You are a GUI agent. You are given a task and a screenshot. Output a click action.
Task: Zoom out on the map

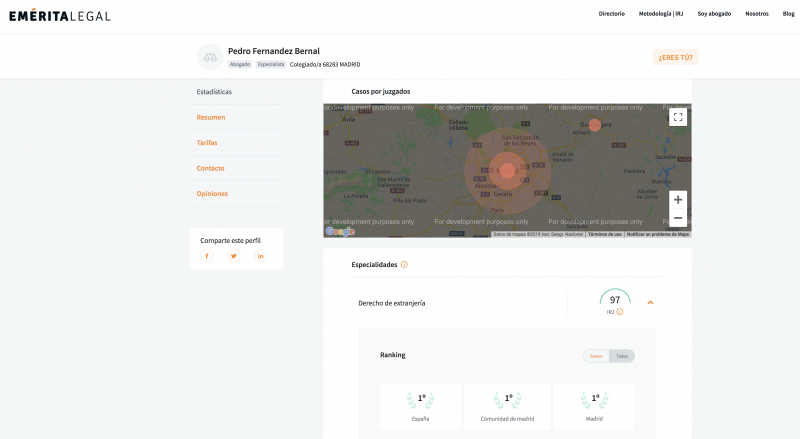(x=678, y=218)
